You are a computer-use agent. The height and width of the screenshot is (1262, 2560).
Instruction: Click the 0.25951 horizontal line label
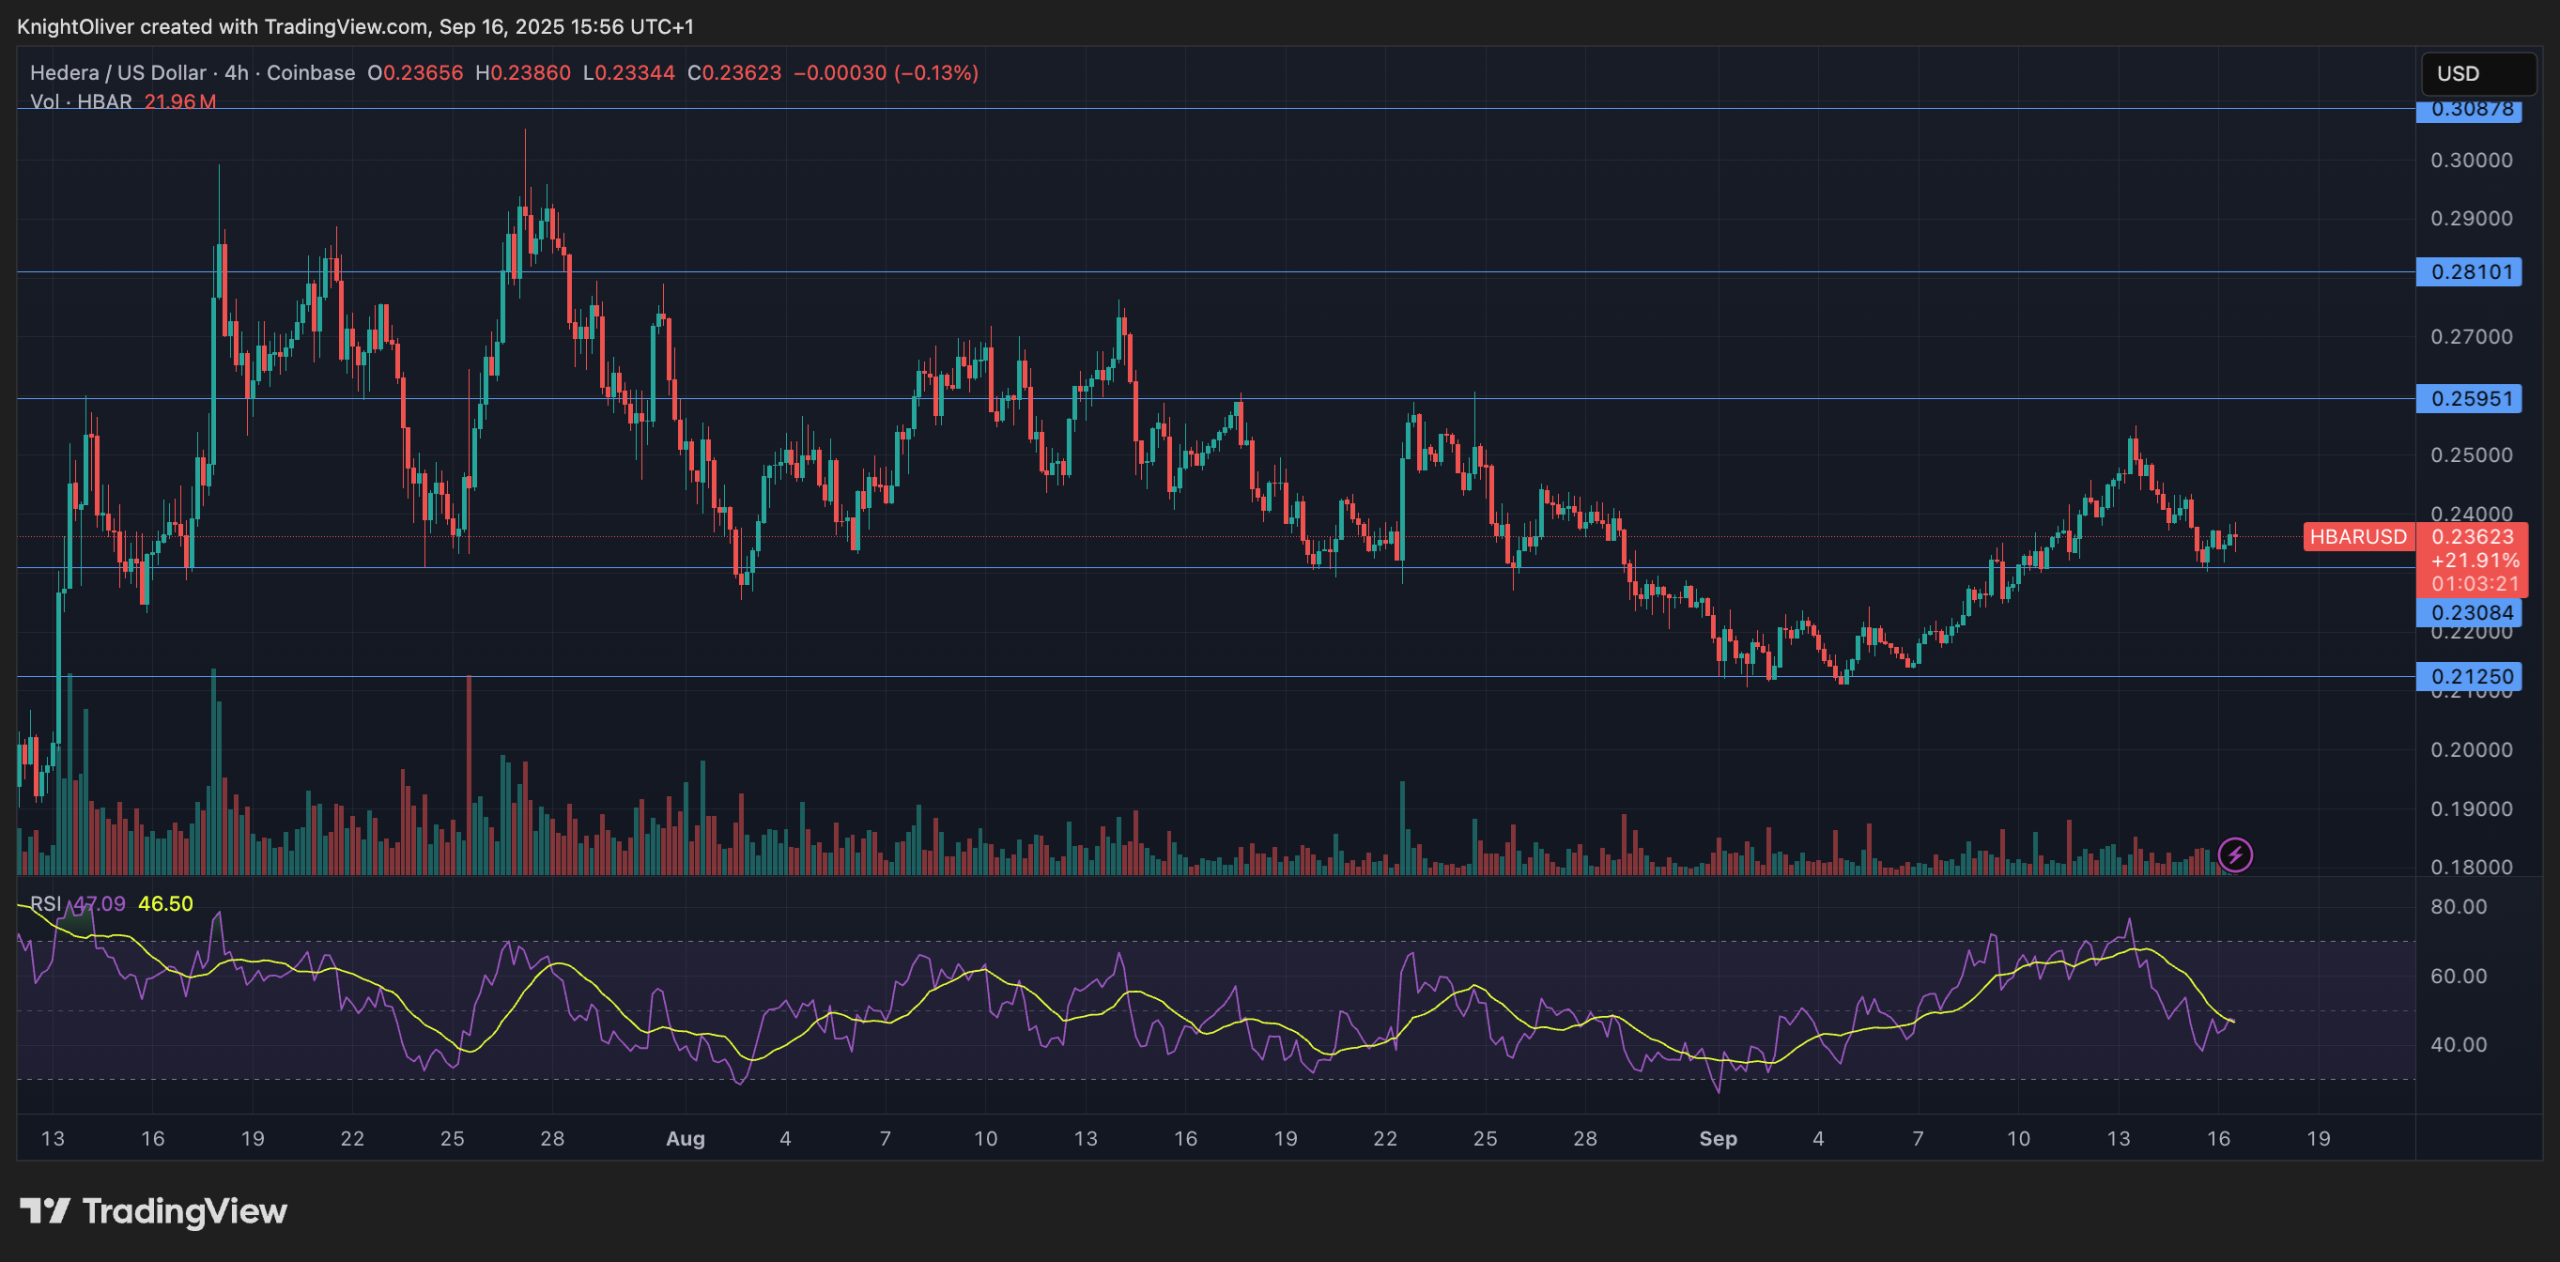(2469, 399)
